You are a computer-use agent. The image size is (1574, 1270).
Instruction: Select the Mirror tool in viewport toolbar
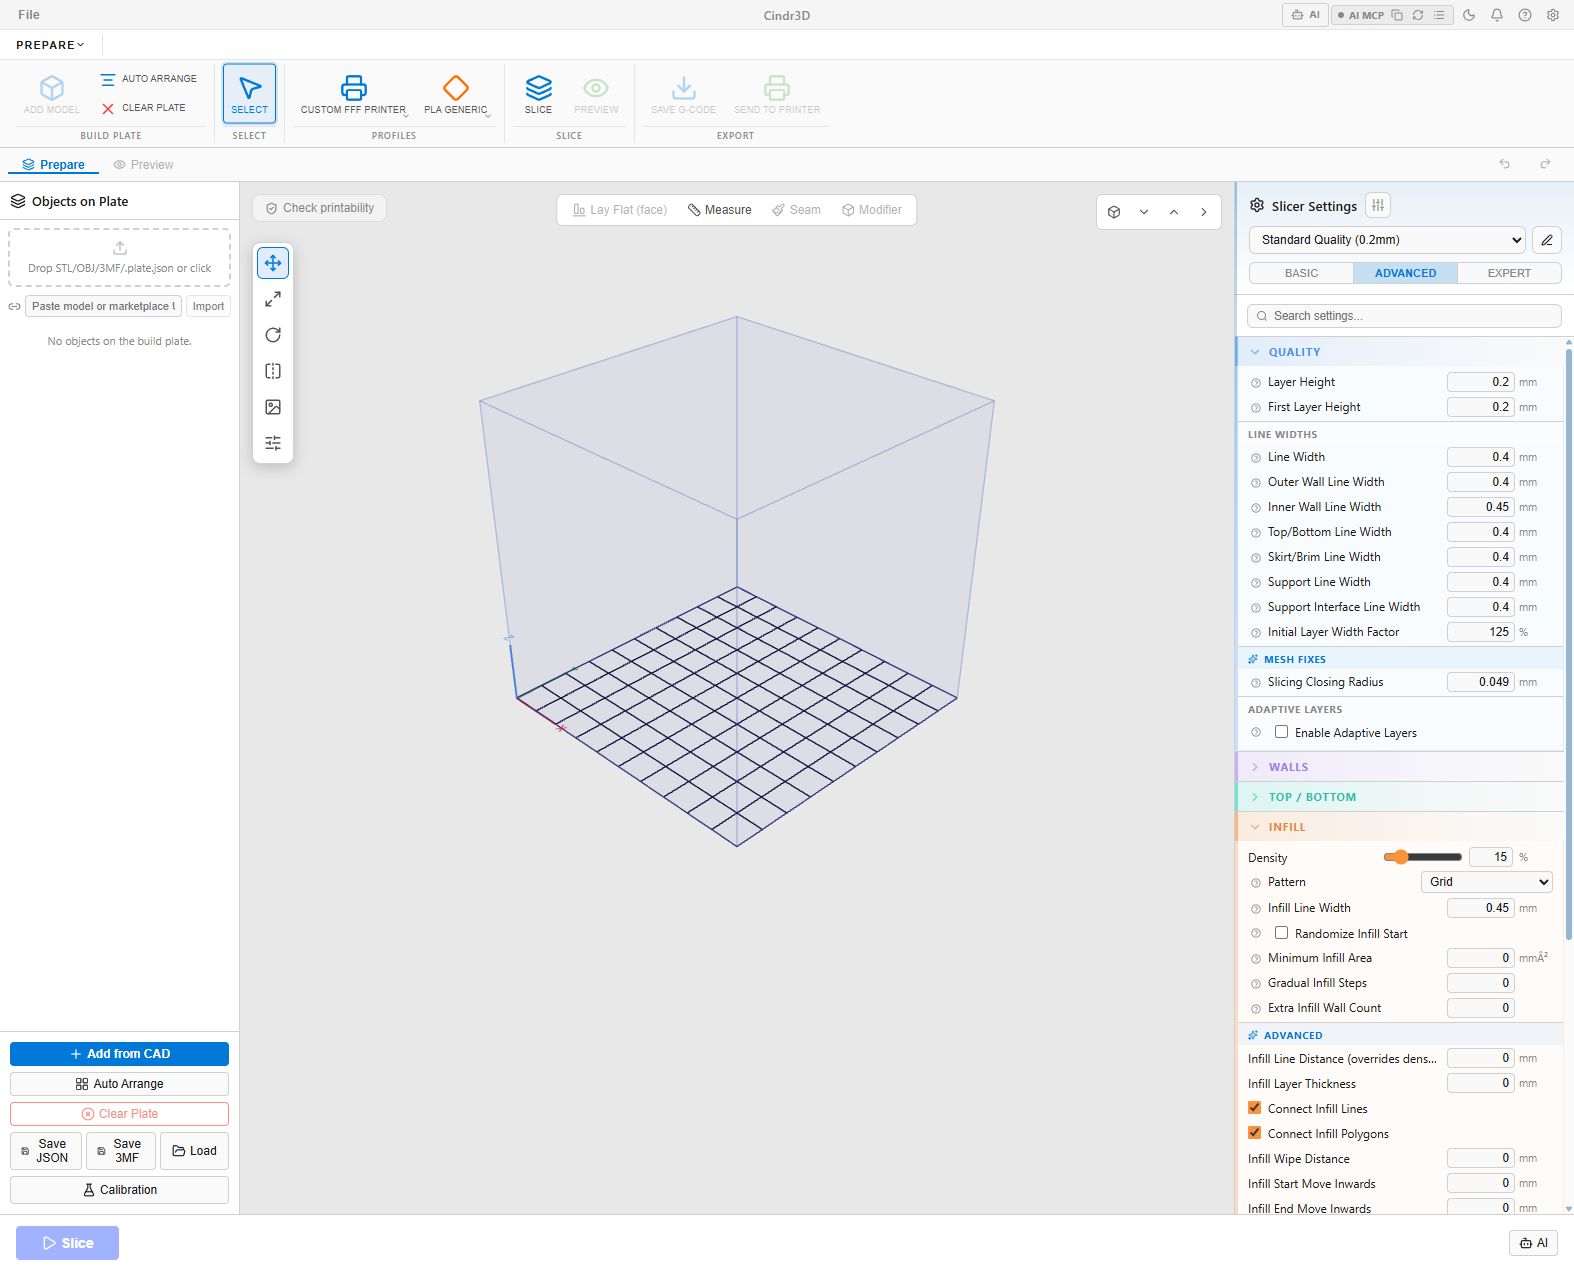point(273,371)
